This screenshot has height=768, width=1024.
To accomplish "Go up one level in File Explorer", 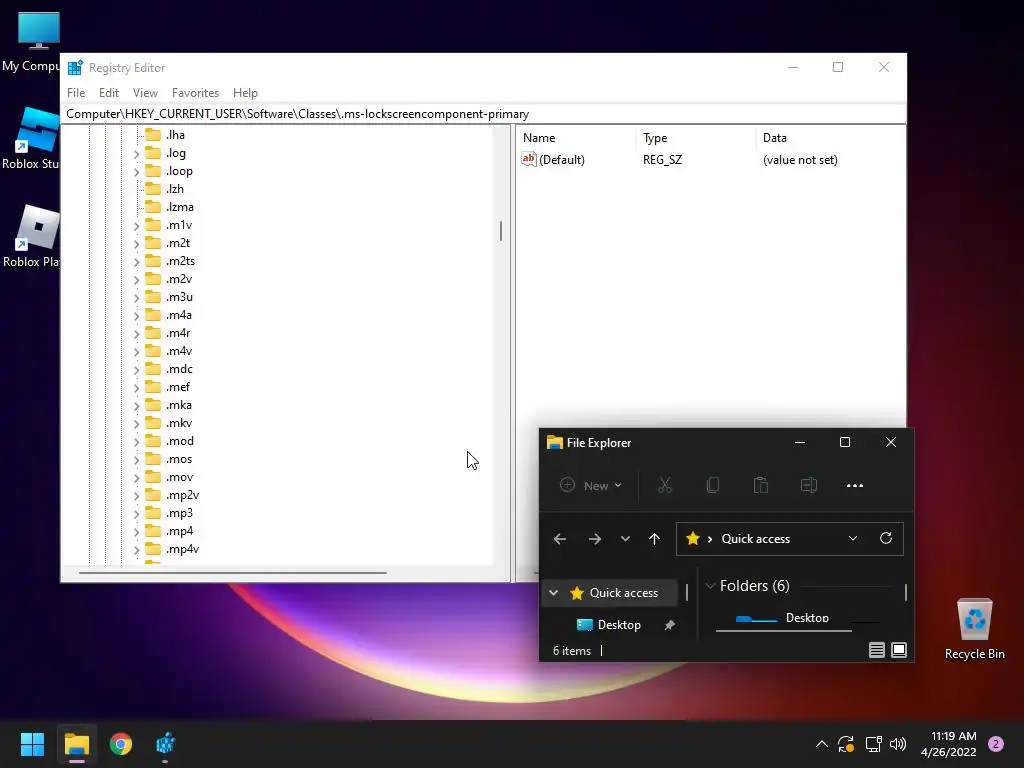I will 654,539.
